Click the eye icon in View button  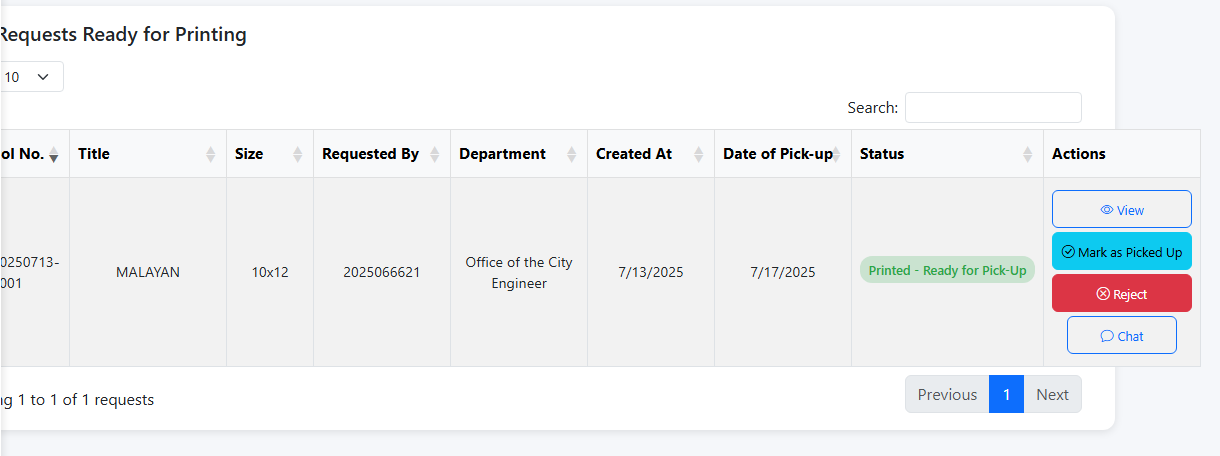(1106, 210)
